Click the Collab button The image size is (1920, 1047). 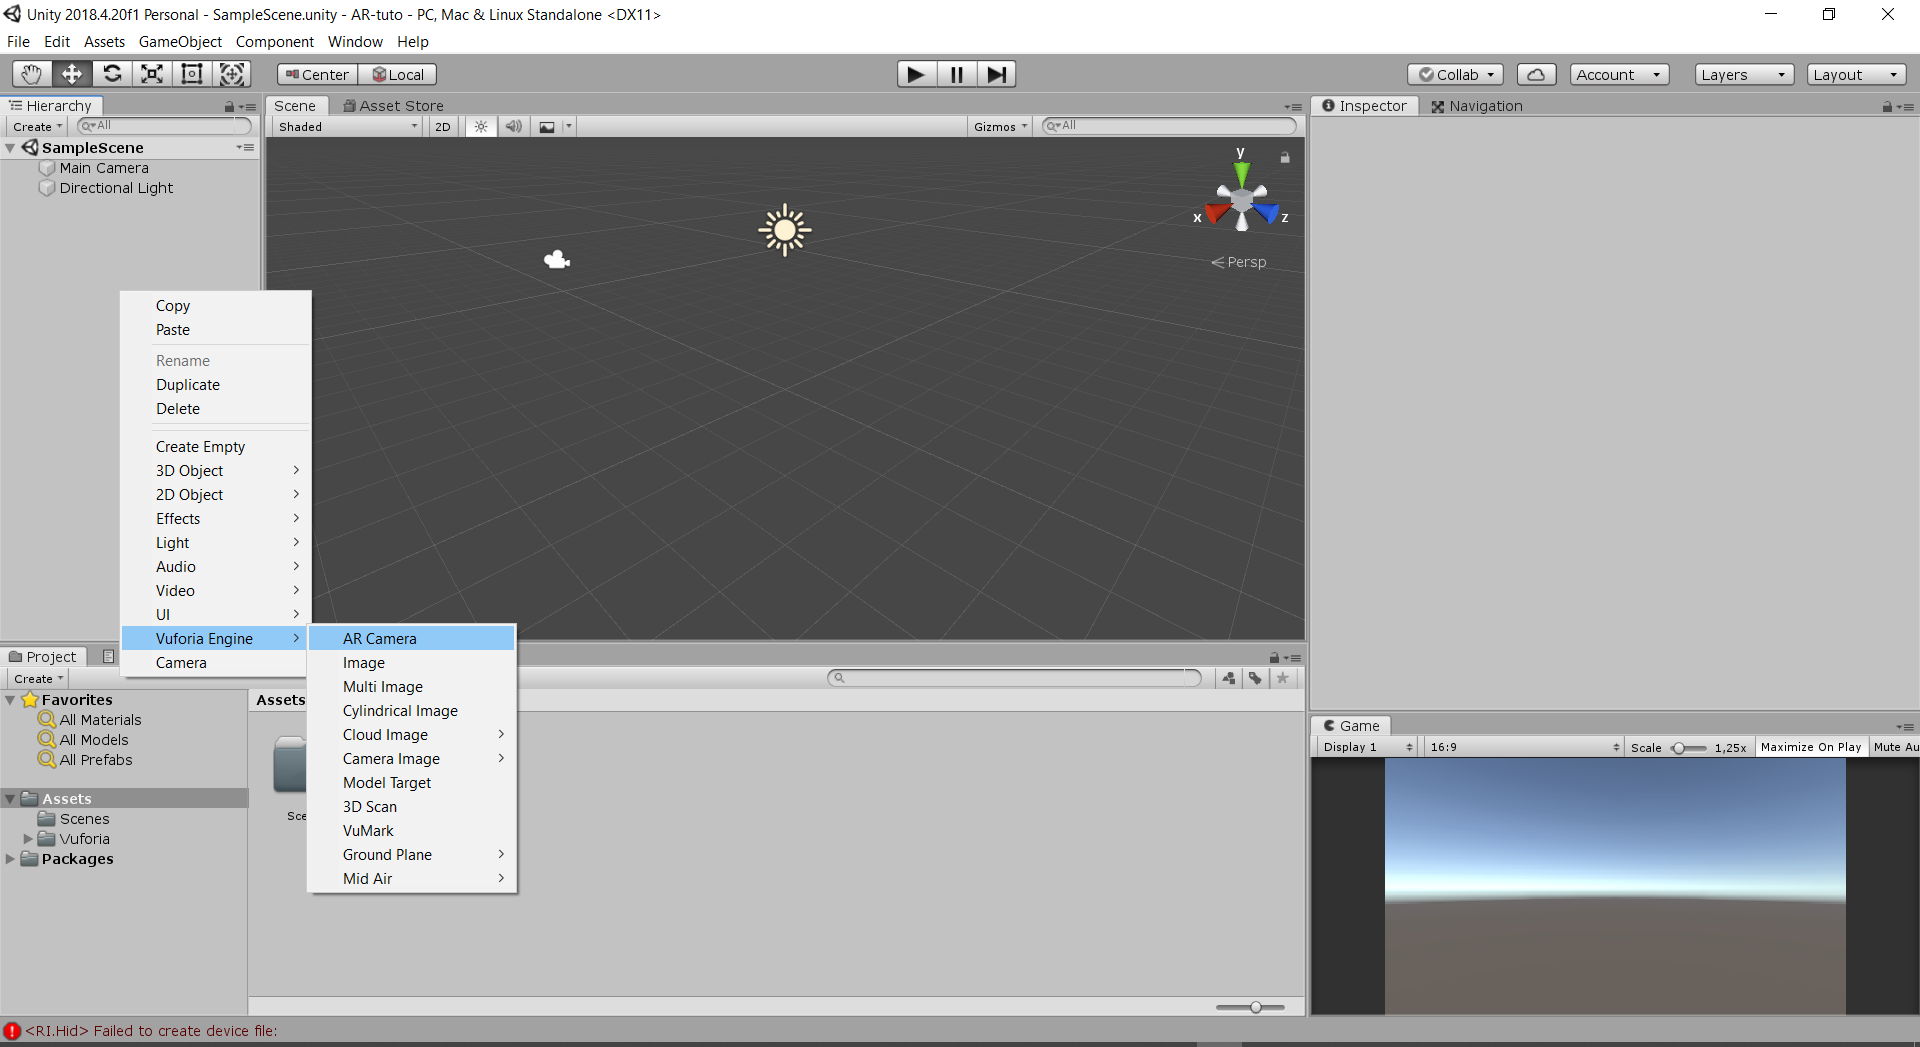(x=1455, y=75)
